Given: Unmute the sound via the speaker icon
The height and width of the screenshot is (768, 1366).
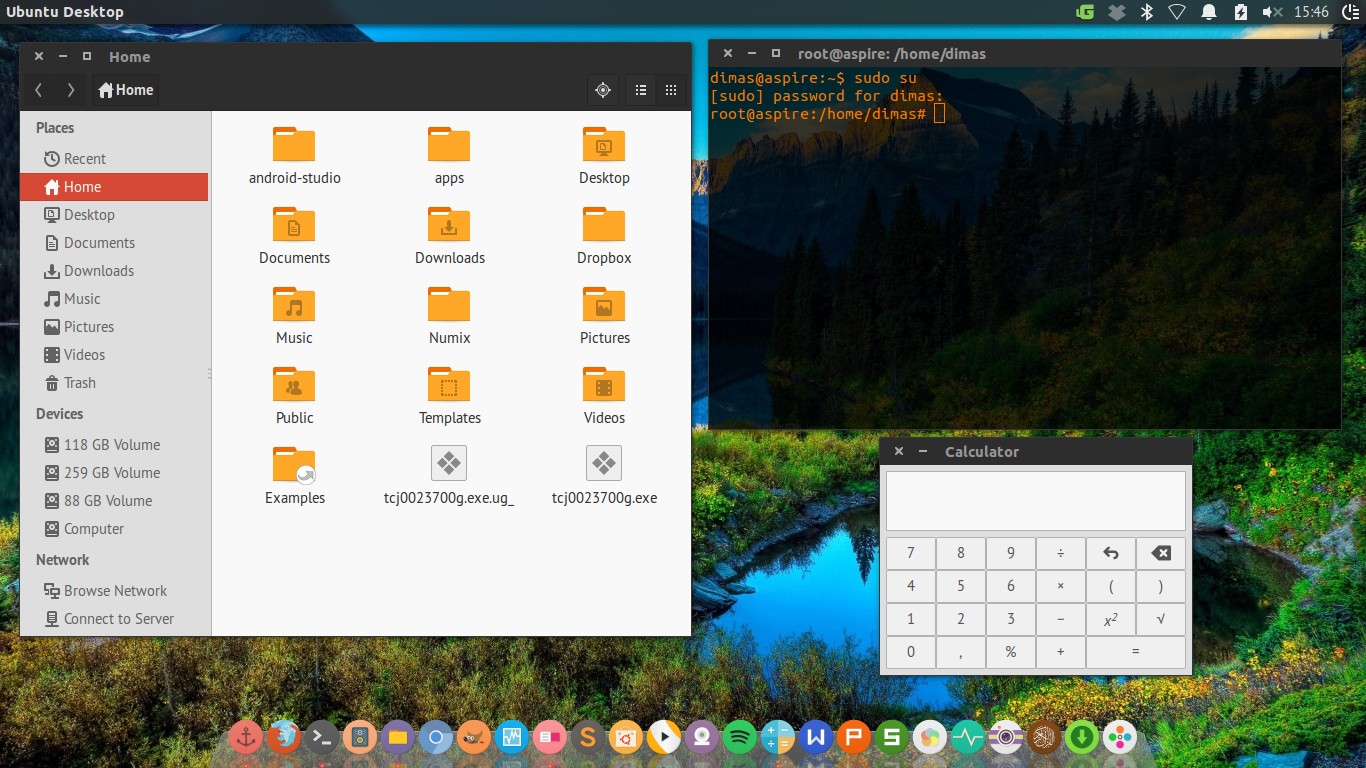Looking at the screenshot, I should [x=1273, y=13].
